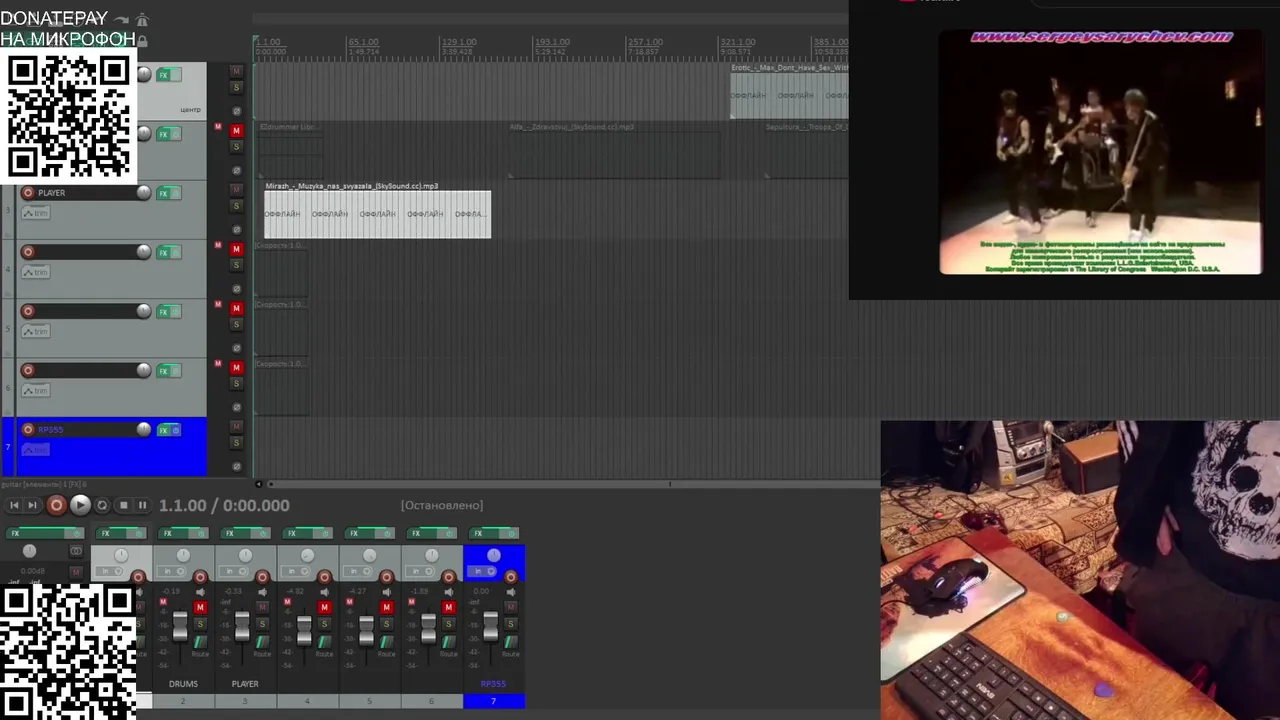Solo mixer strip 4
The width and height of the screenshot is (1280, 720).
click(x=324, y=624)
